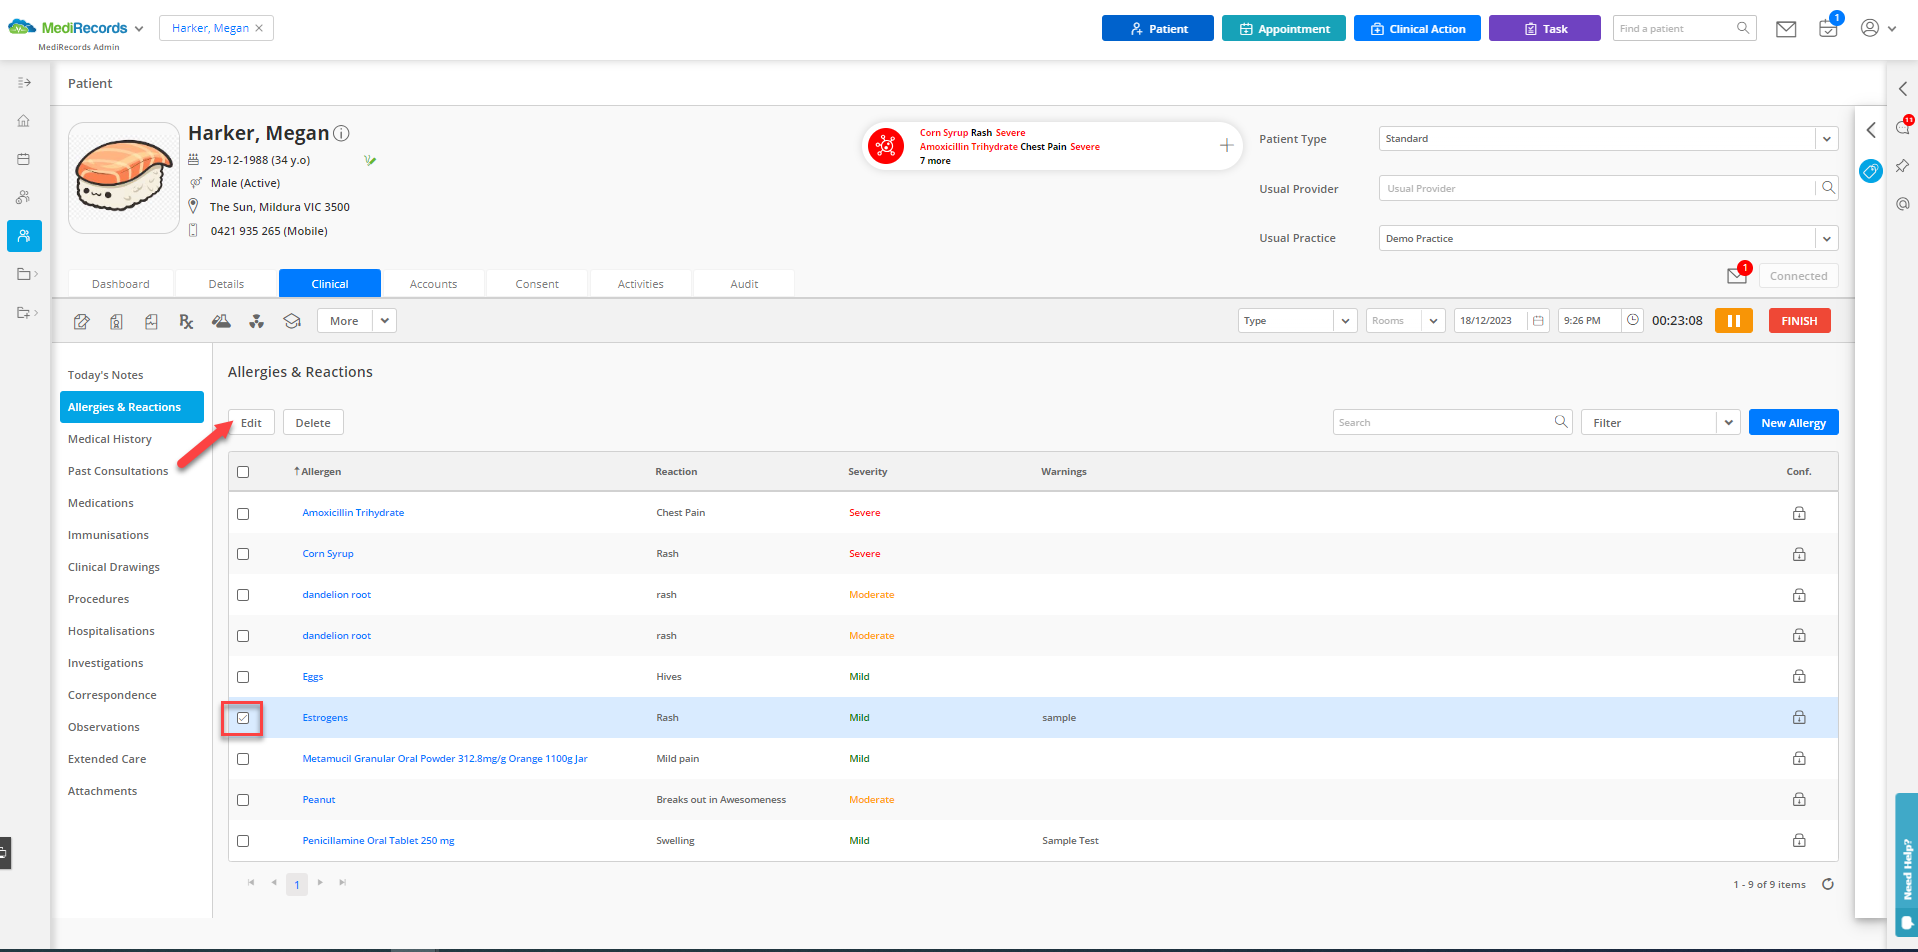Open the pin icon in right sidebar
Image resolution: width=1918 pixels, height=952 pixels.
click(1902, 165)
